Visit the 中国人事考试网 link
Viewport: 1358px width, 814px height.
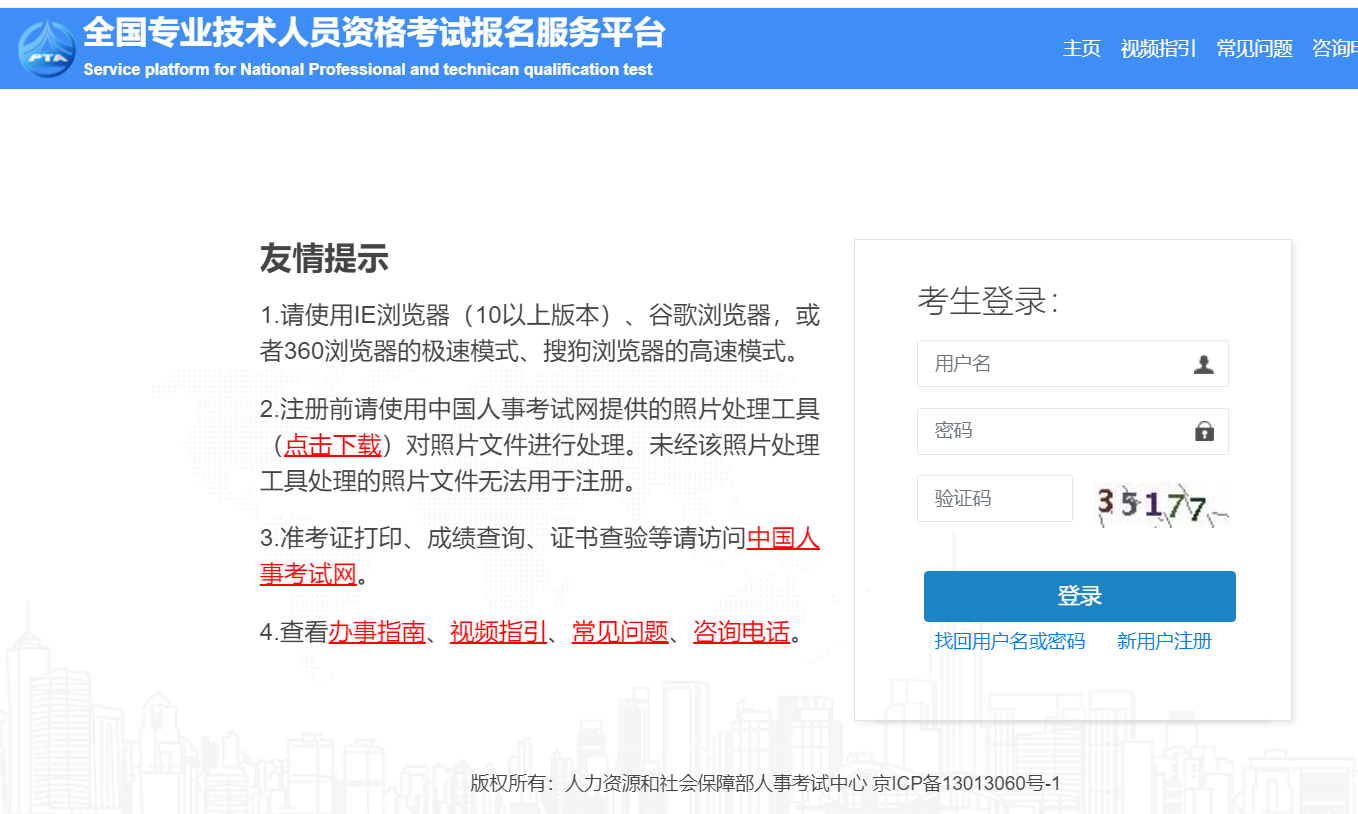[x=783, y=538]
